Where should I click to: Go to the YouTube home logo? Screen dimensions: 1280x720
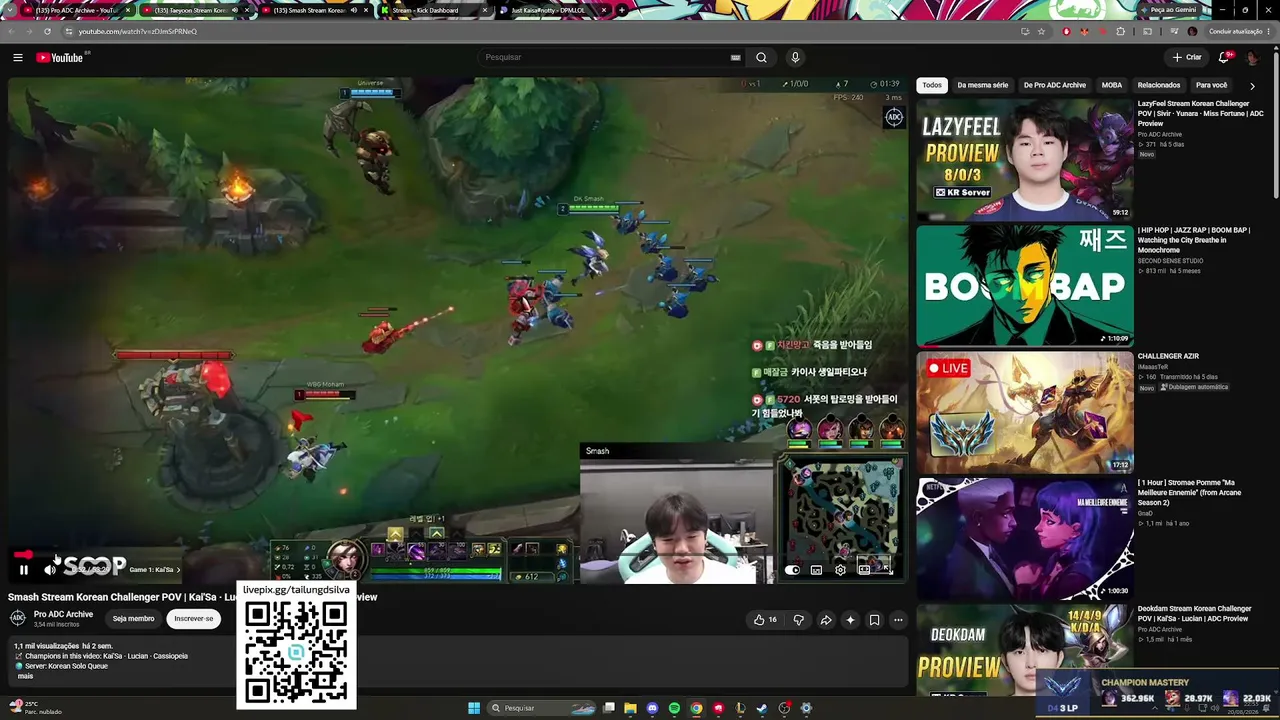(60, 58)
